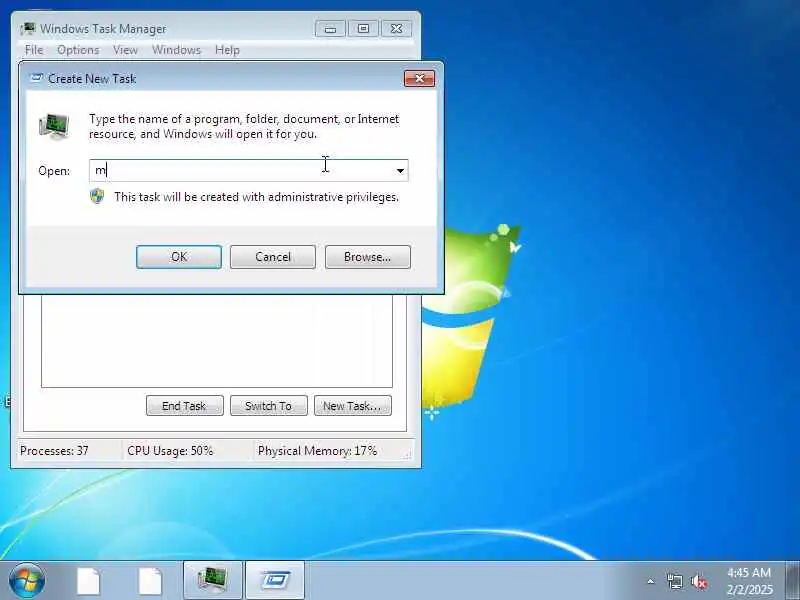Image resolution: width=800 pixels, height=600 pixels.
Task: Show hidden system tray icons
Action: [651, 581]
